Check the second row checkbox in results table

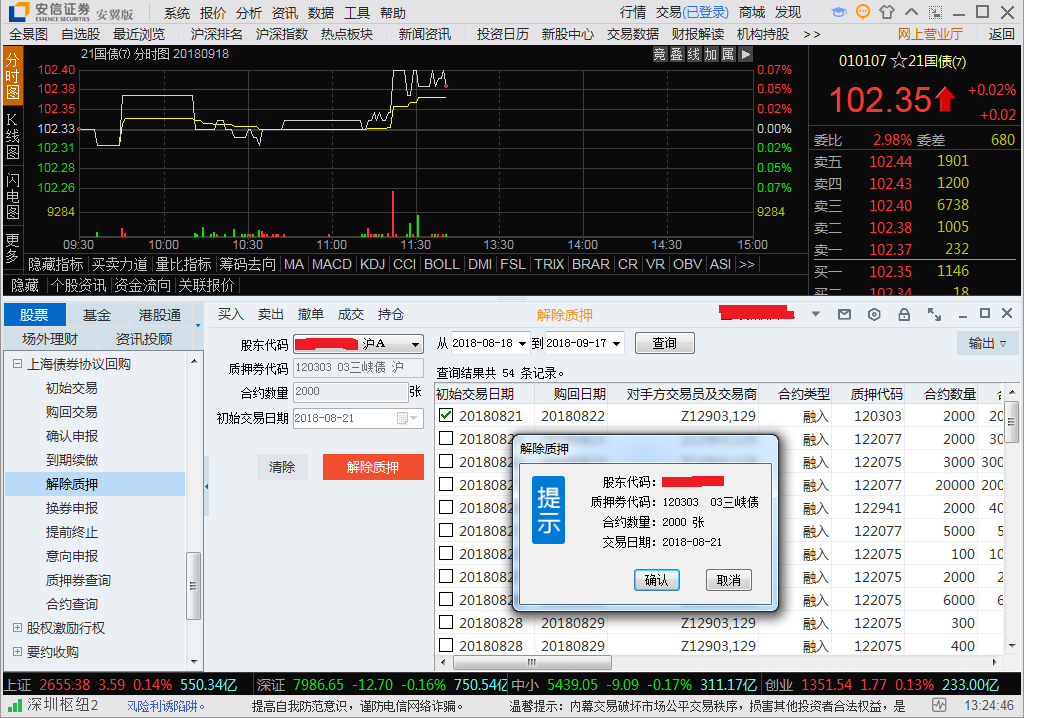point(446,438)
